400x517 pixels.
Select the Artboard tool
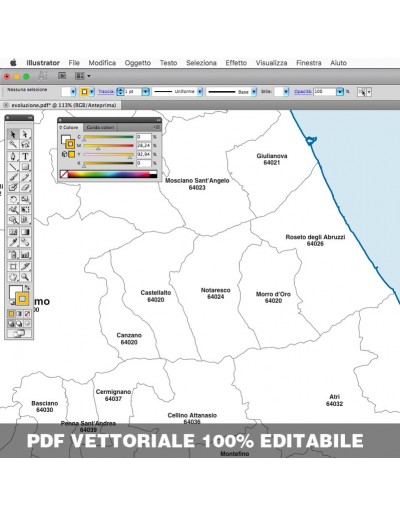click(13, 266)
